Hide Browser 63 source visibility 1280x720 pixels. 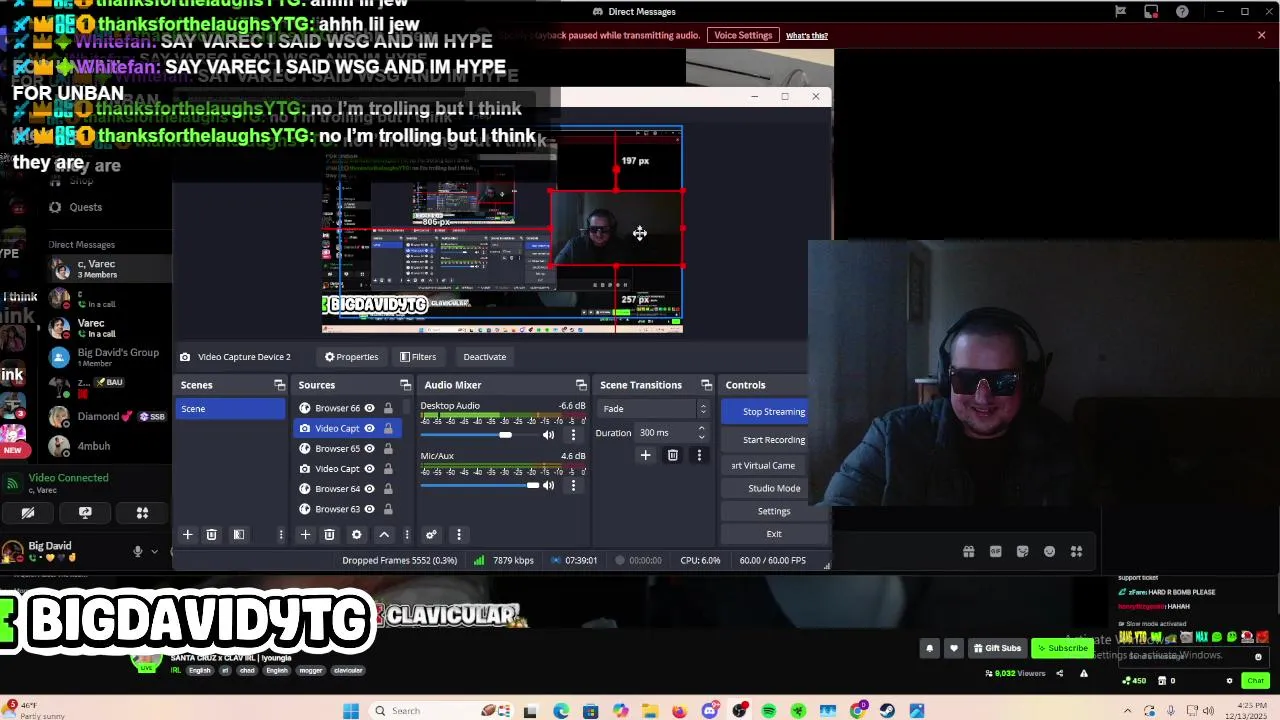pos(369,509)
